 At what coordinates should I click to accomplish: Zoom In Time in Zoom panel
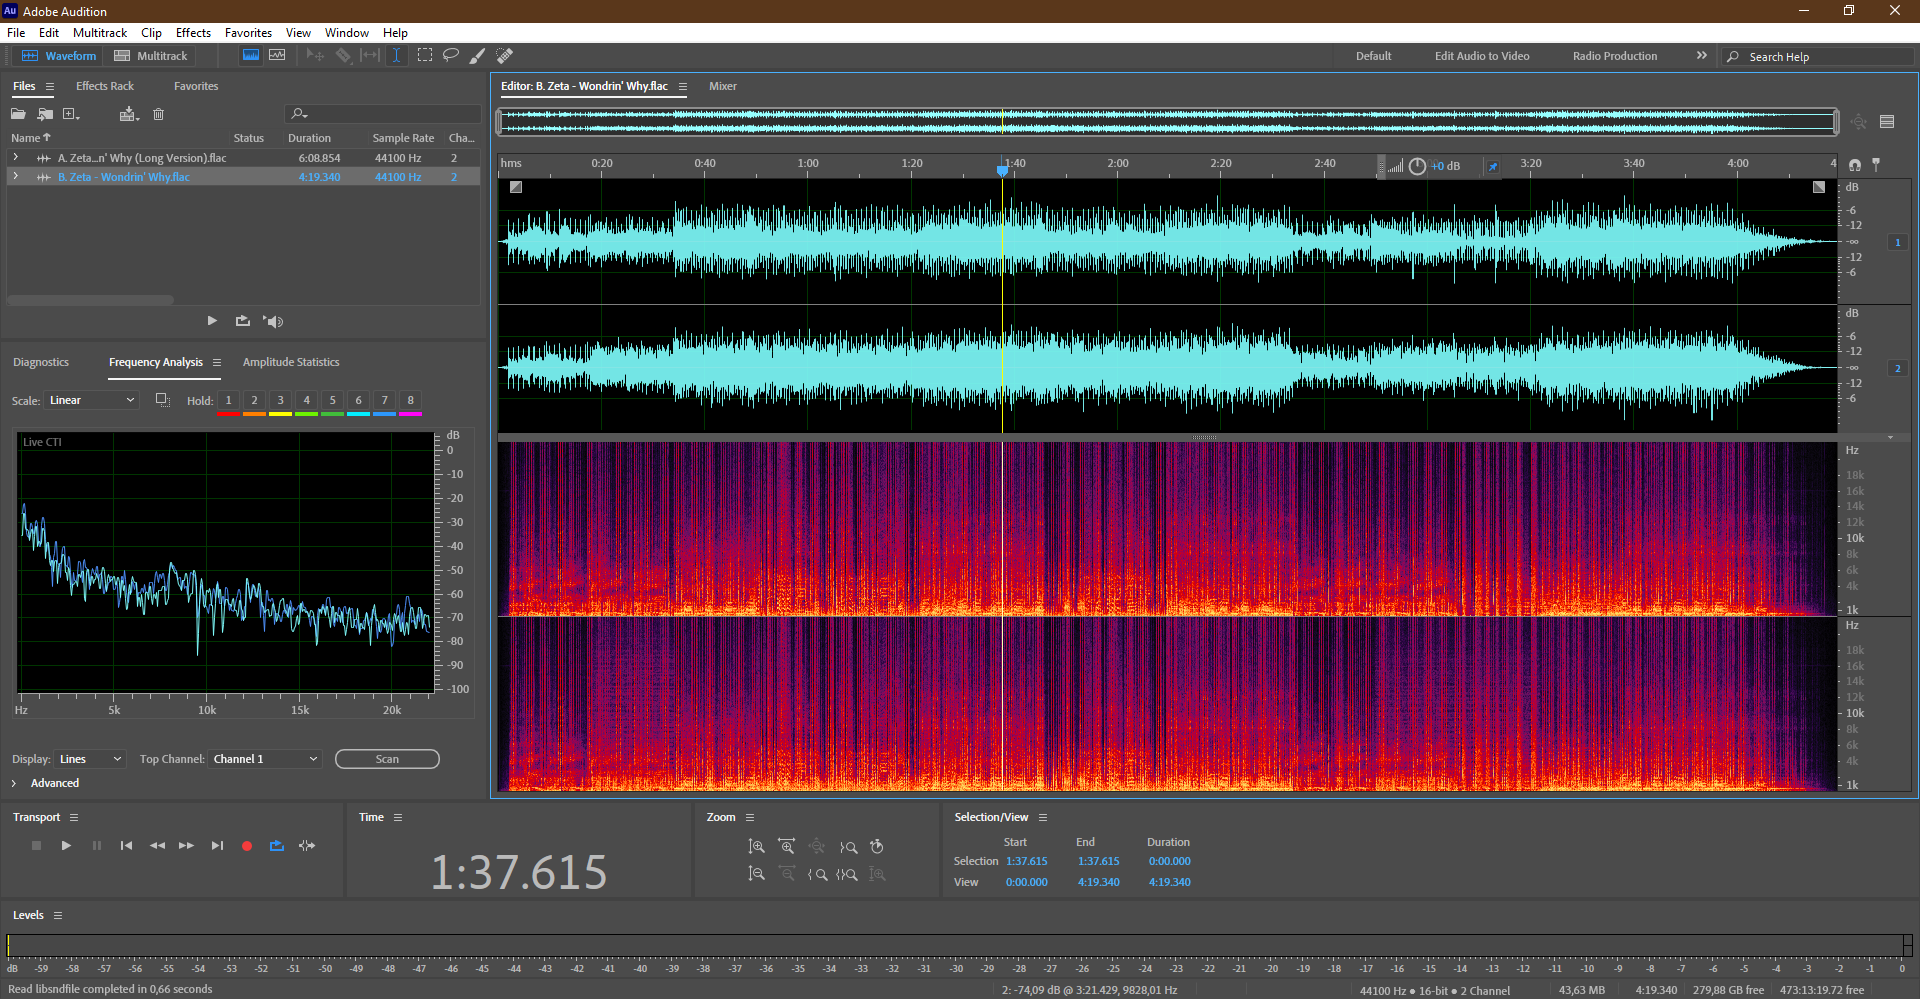click(x=787, y=847)
